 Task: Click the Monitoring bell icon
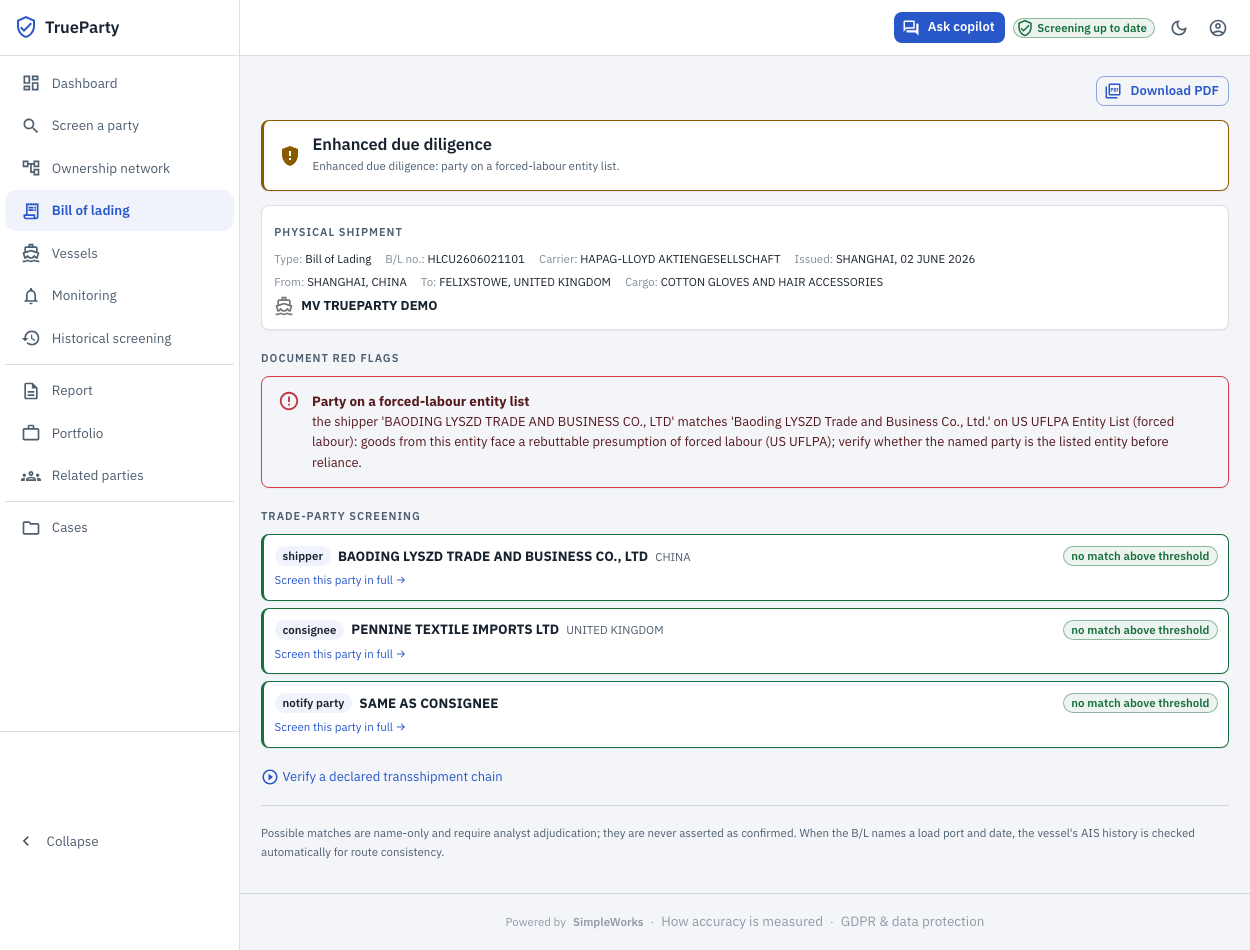(31, 295)
